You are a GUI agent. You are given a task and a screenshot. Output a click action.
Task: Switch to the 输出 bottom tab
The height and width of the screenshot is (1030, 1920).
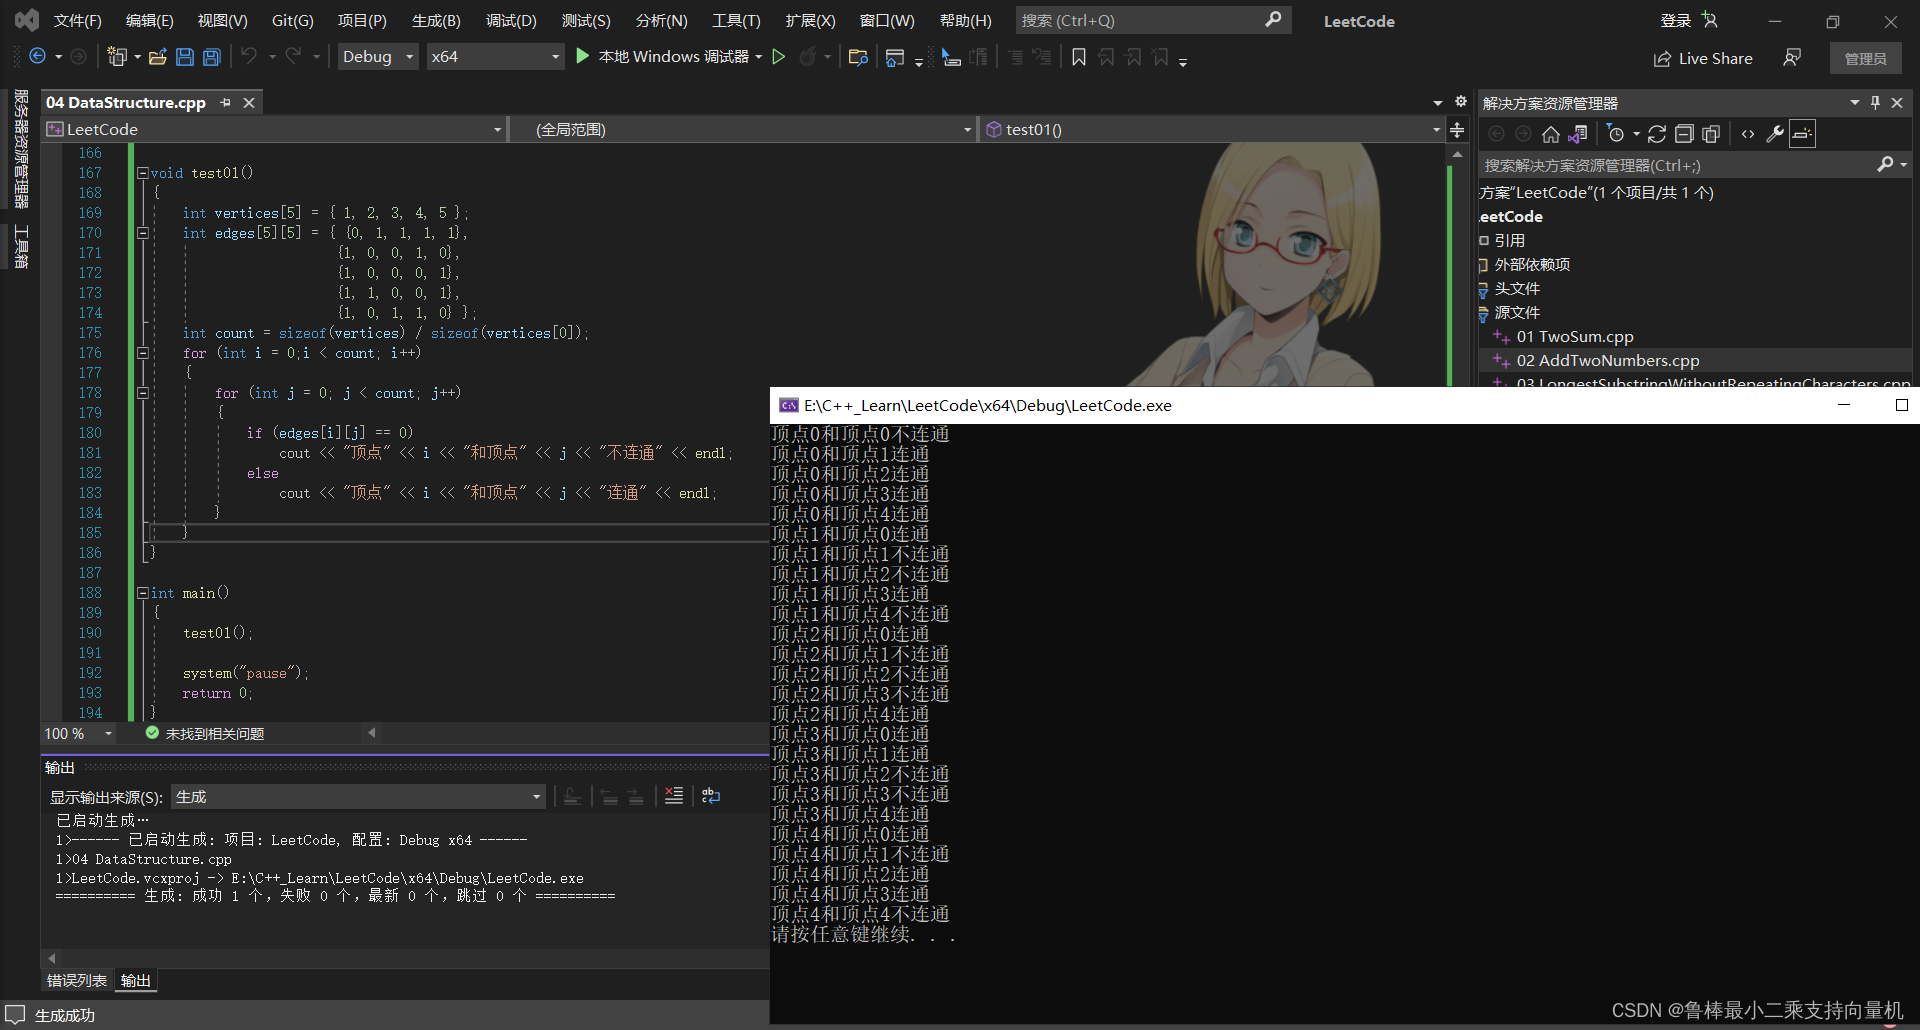[x=136, y=981]
